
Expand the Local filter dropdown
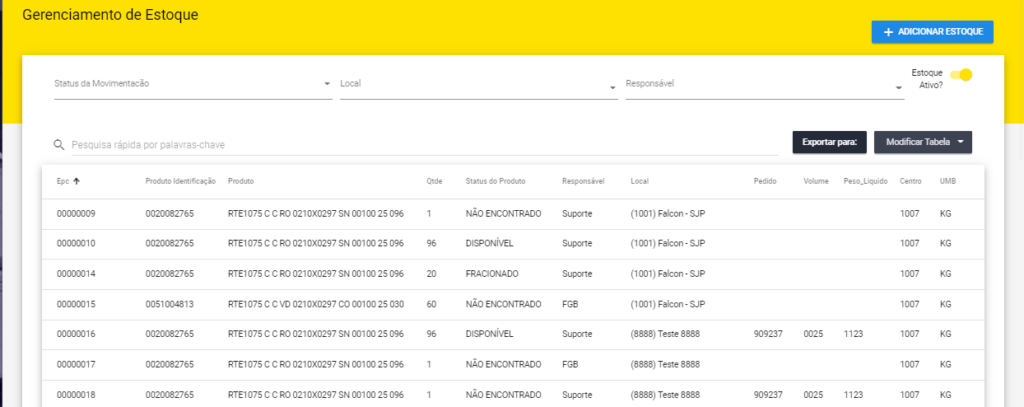click(477, 84)
